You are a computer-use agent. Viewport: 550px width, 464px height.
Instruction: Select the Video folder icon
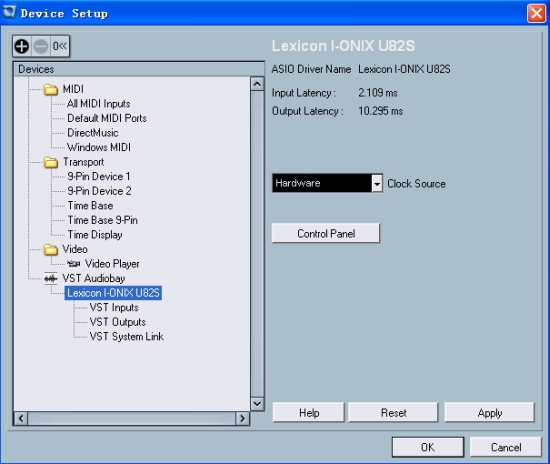(x=51, y=250)
